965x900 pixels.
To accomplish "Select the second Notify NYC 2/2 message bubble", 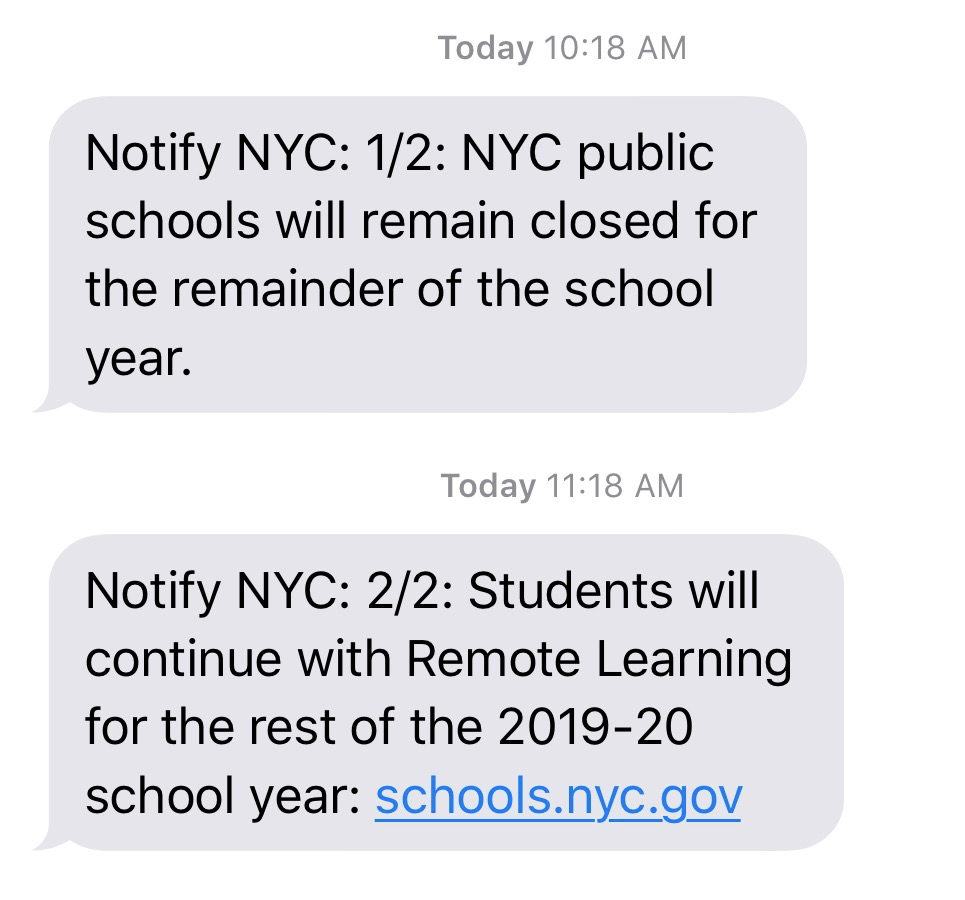I will 446,693.
